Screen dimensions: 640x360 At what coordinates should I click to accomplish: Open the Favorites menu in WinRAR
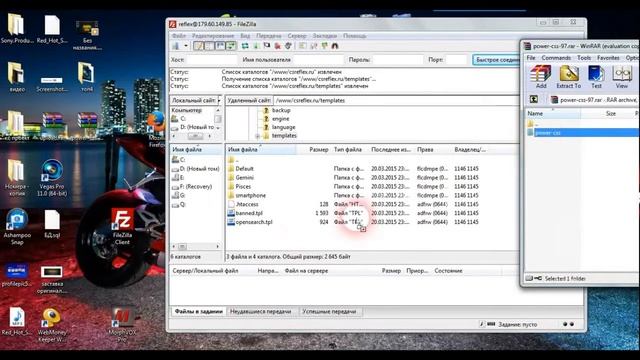(608, 58)
